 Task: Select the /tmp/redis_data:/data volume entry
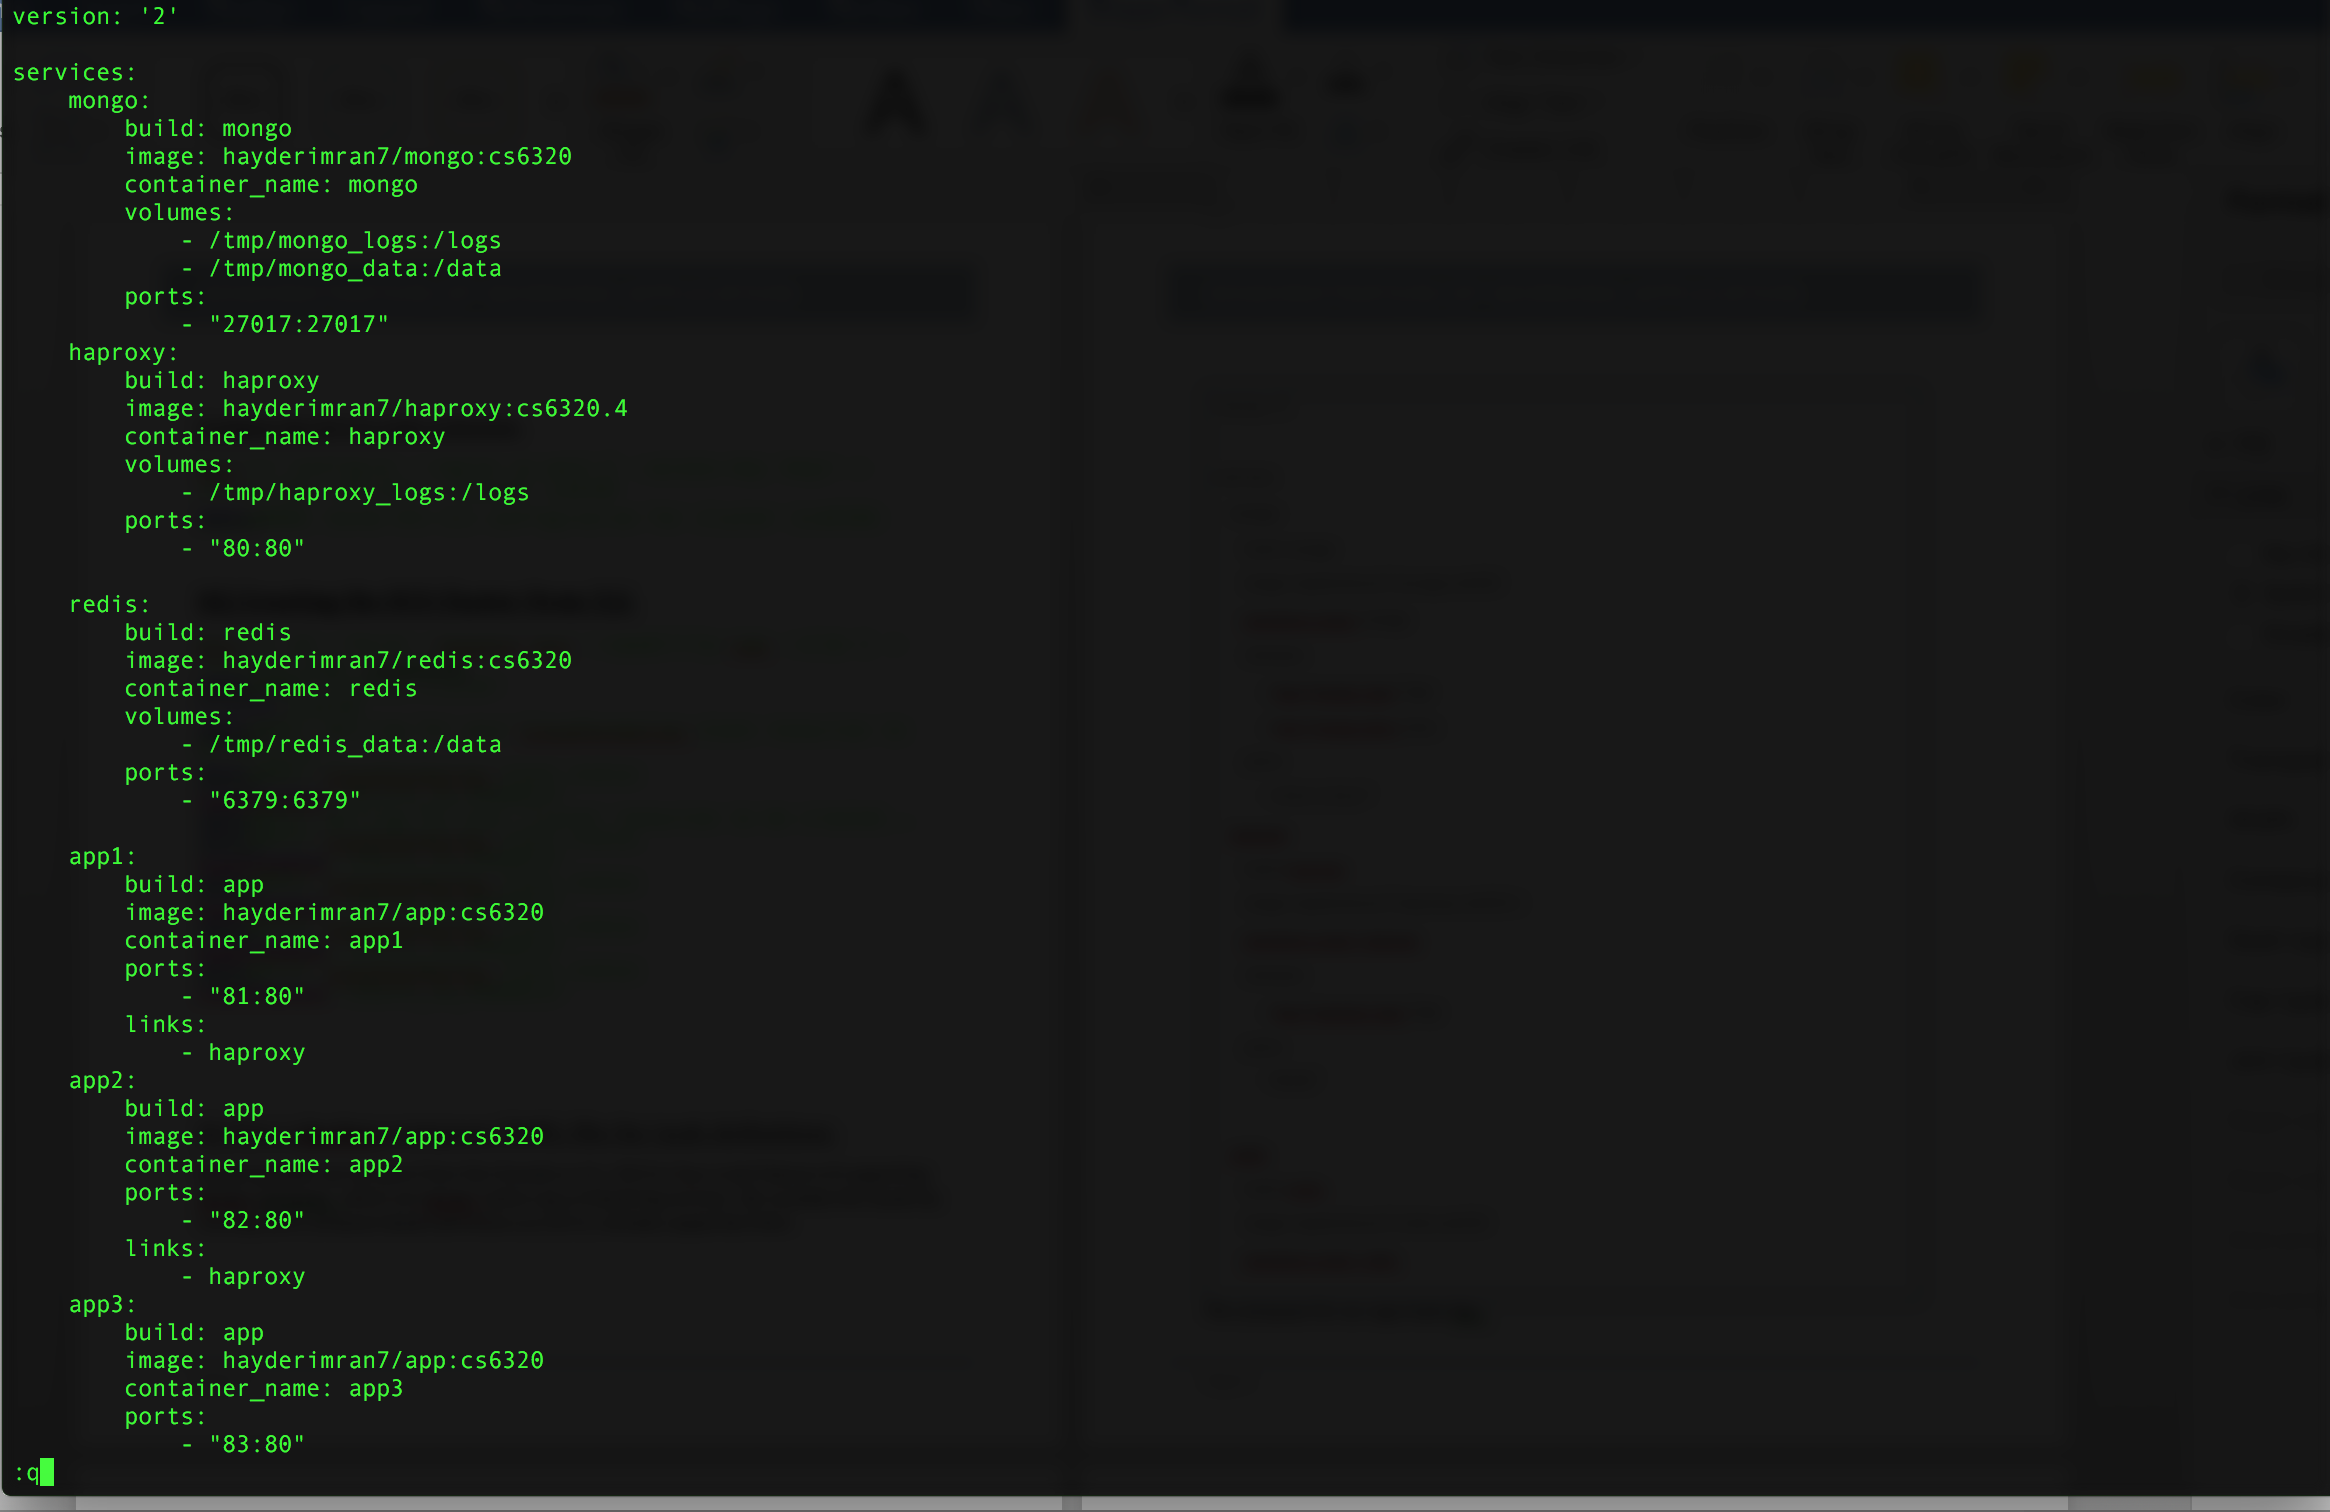[341, 744]
